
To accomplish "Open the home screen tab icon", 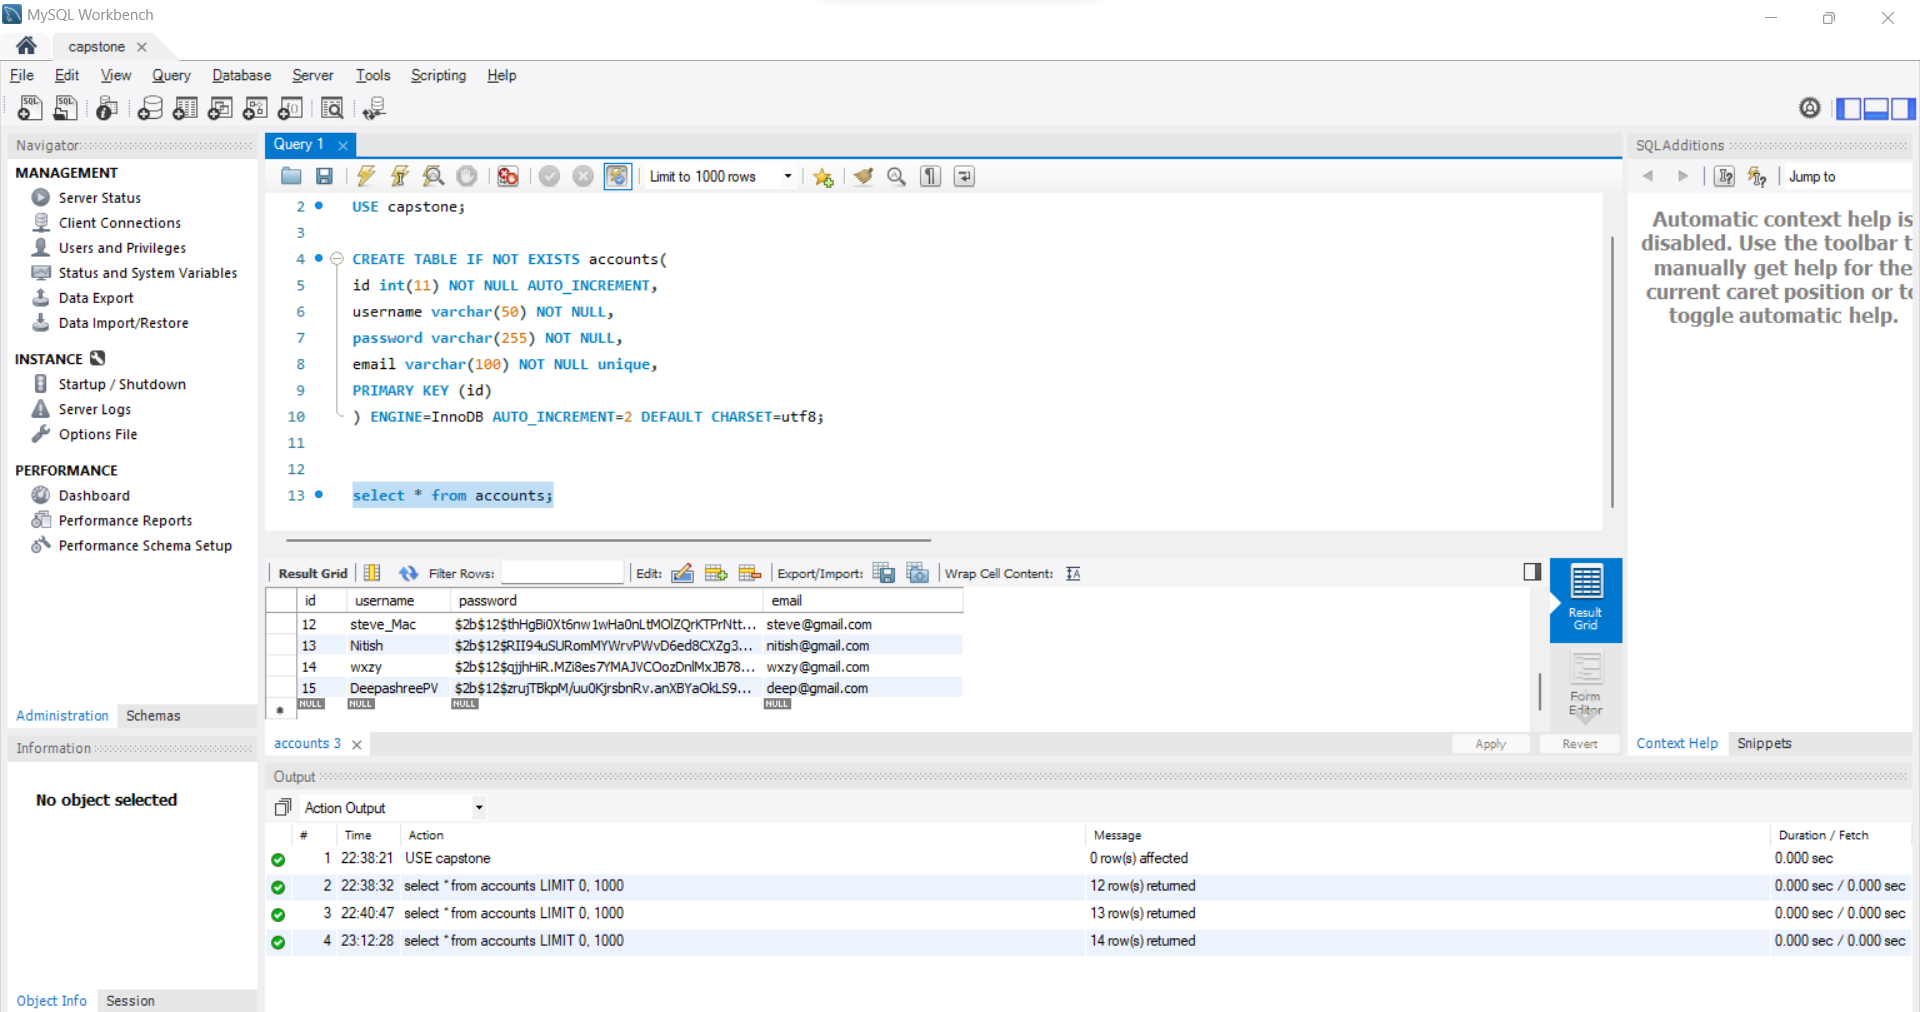I will click(27, 46).
